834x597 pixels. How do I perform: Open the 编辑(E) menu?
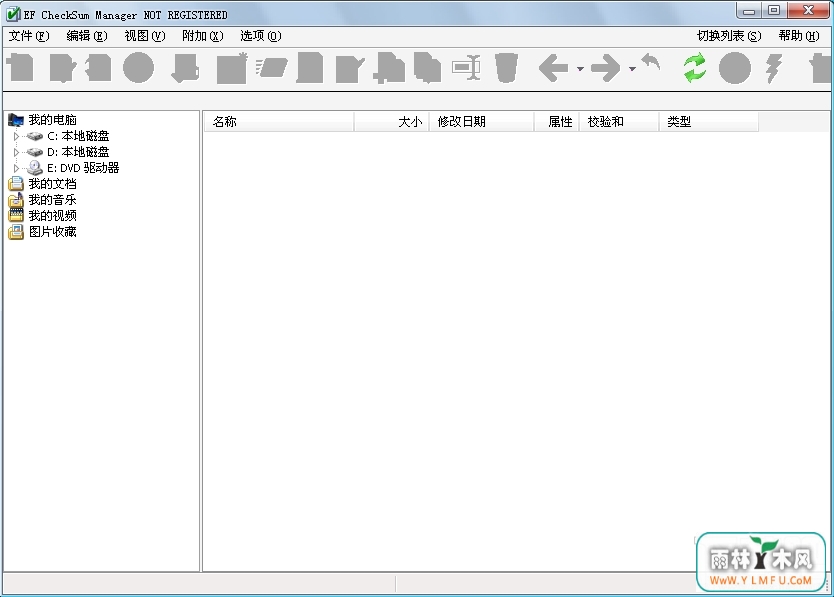tap(87, 36)
